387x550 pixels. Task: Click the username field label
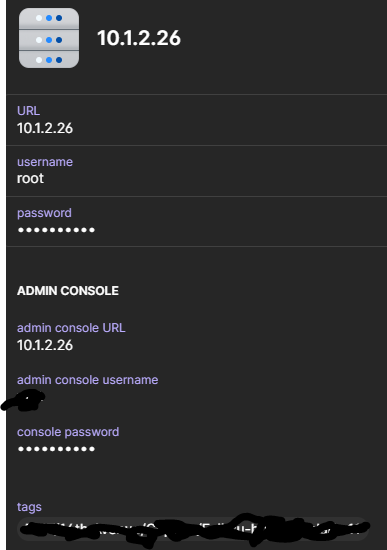45,162
